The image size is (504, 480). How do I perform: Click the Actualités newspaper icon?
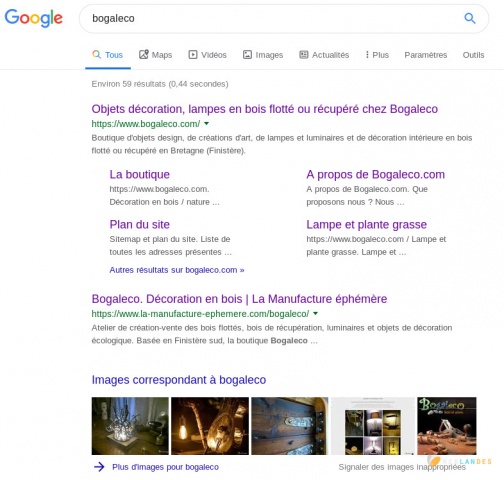[304, 54]
